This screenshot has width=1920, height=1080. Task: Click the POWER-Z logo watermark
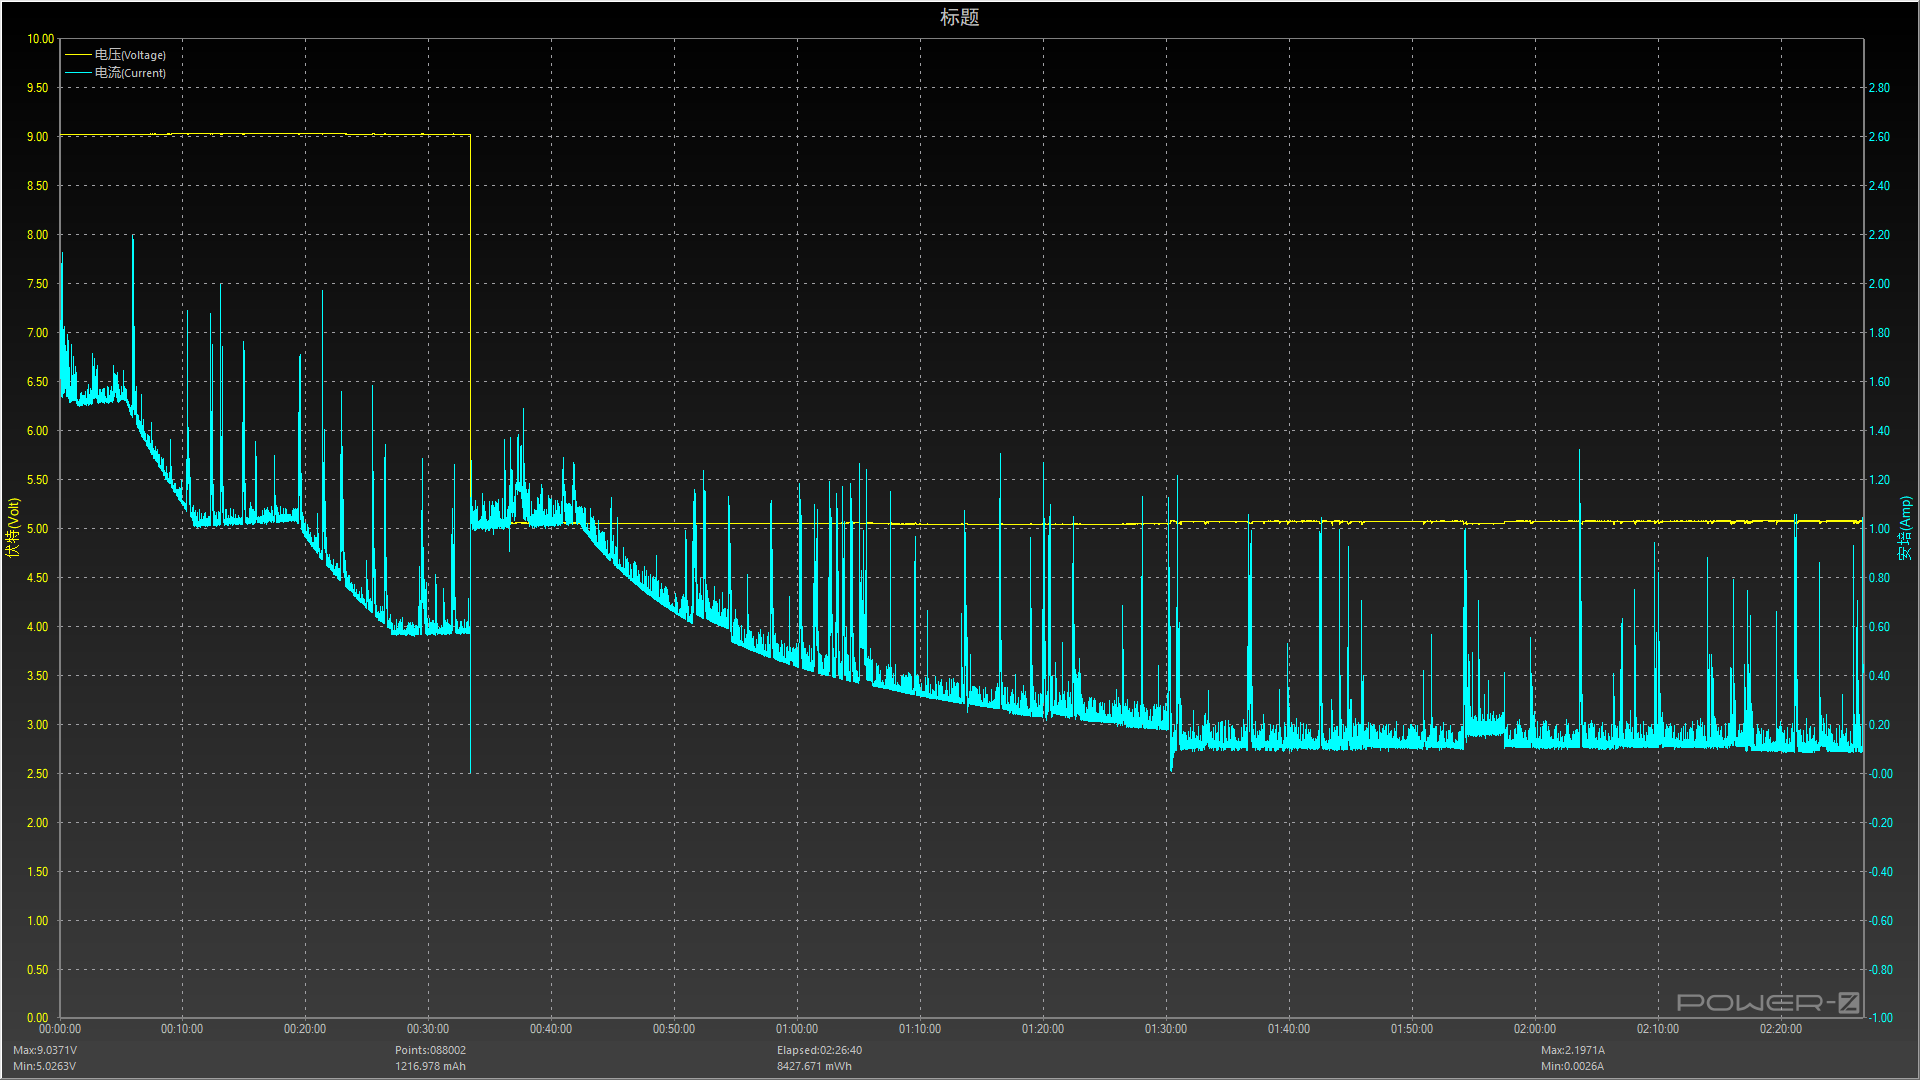pyautogui.click(x=1767, y=1002)
